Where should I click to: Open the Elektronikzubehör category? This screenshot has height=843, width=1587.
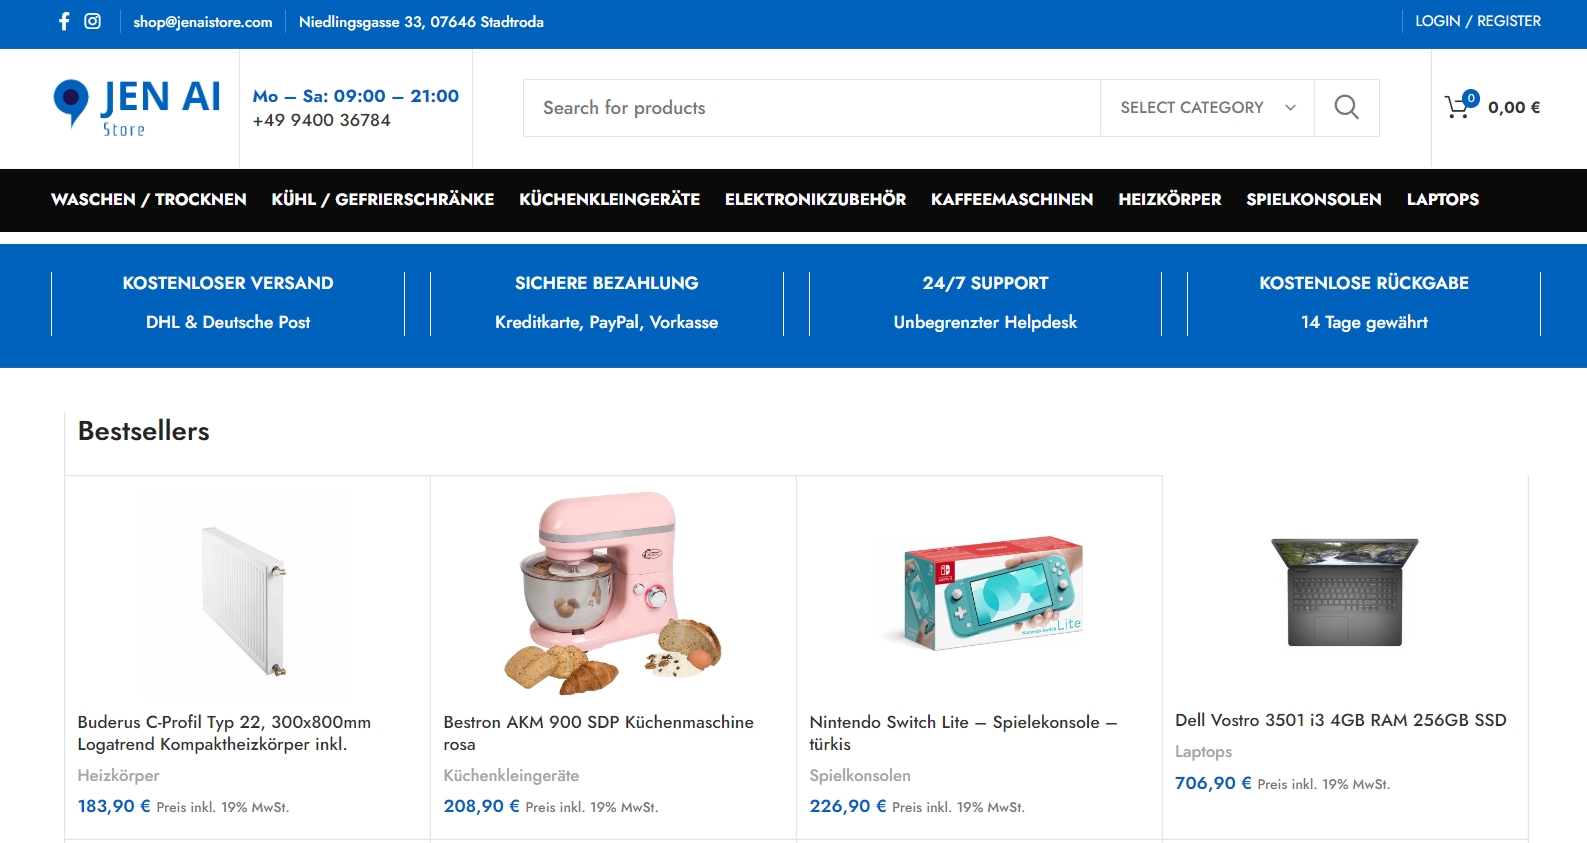point(815,199)
